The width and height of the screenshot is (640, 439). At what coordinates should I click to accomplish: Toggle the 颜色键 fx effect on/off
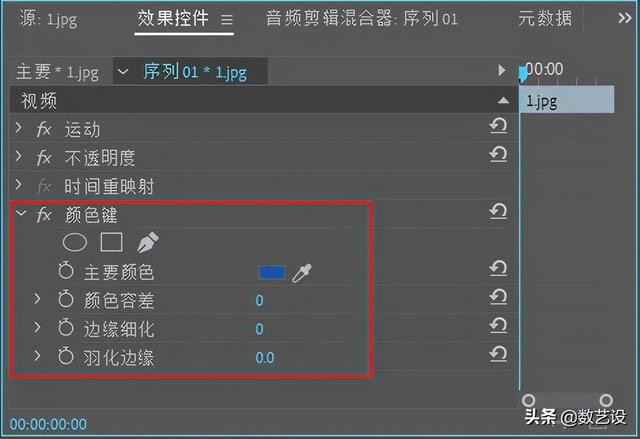click(44, 214)
